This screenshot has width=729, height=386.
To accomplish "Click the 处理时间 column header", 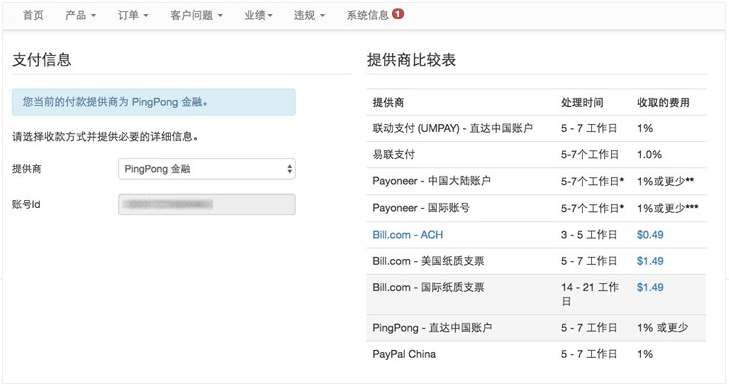I will [582, 103].
